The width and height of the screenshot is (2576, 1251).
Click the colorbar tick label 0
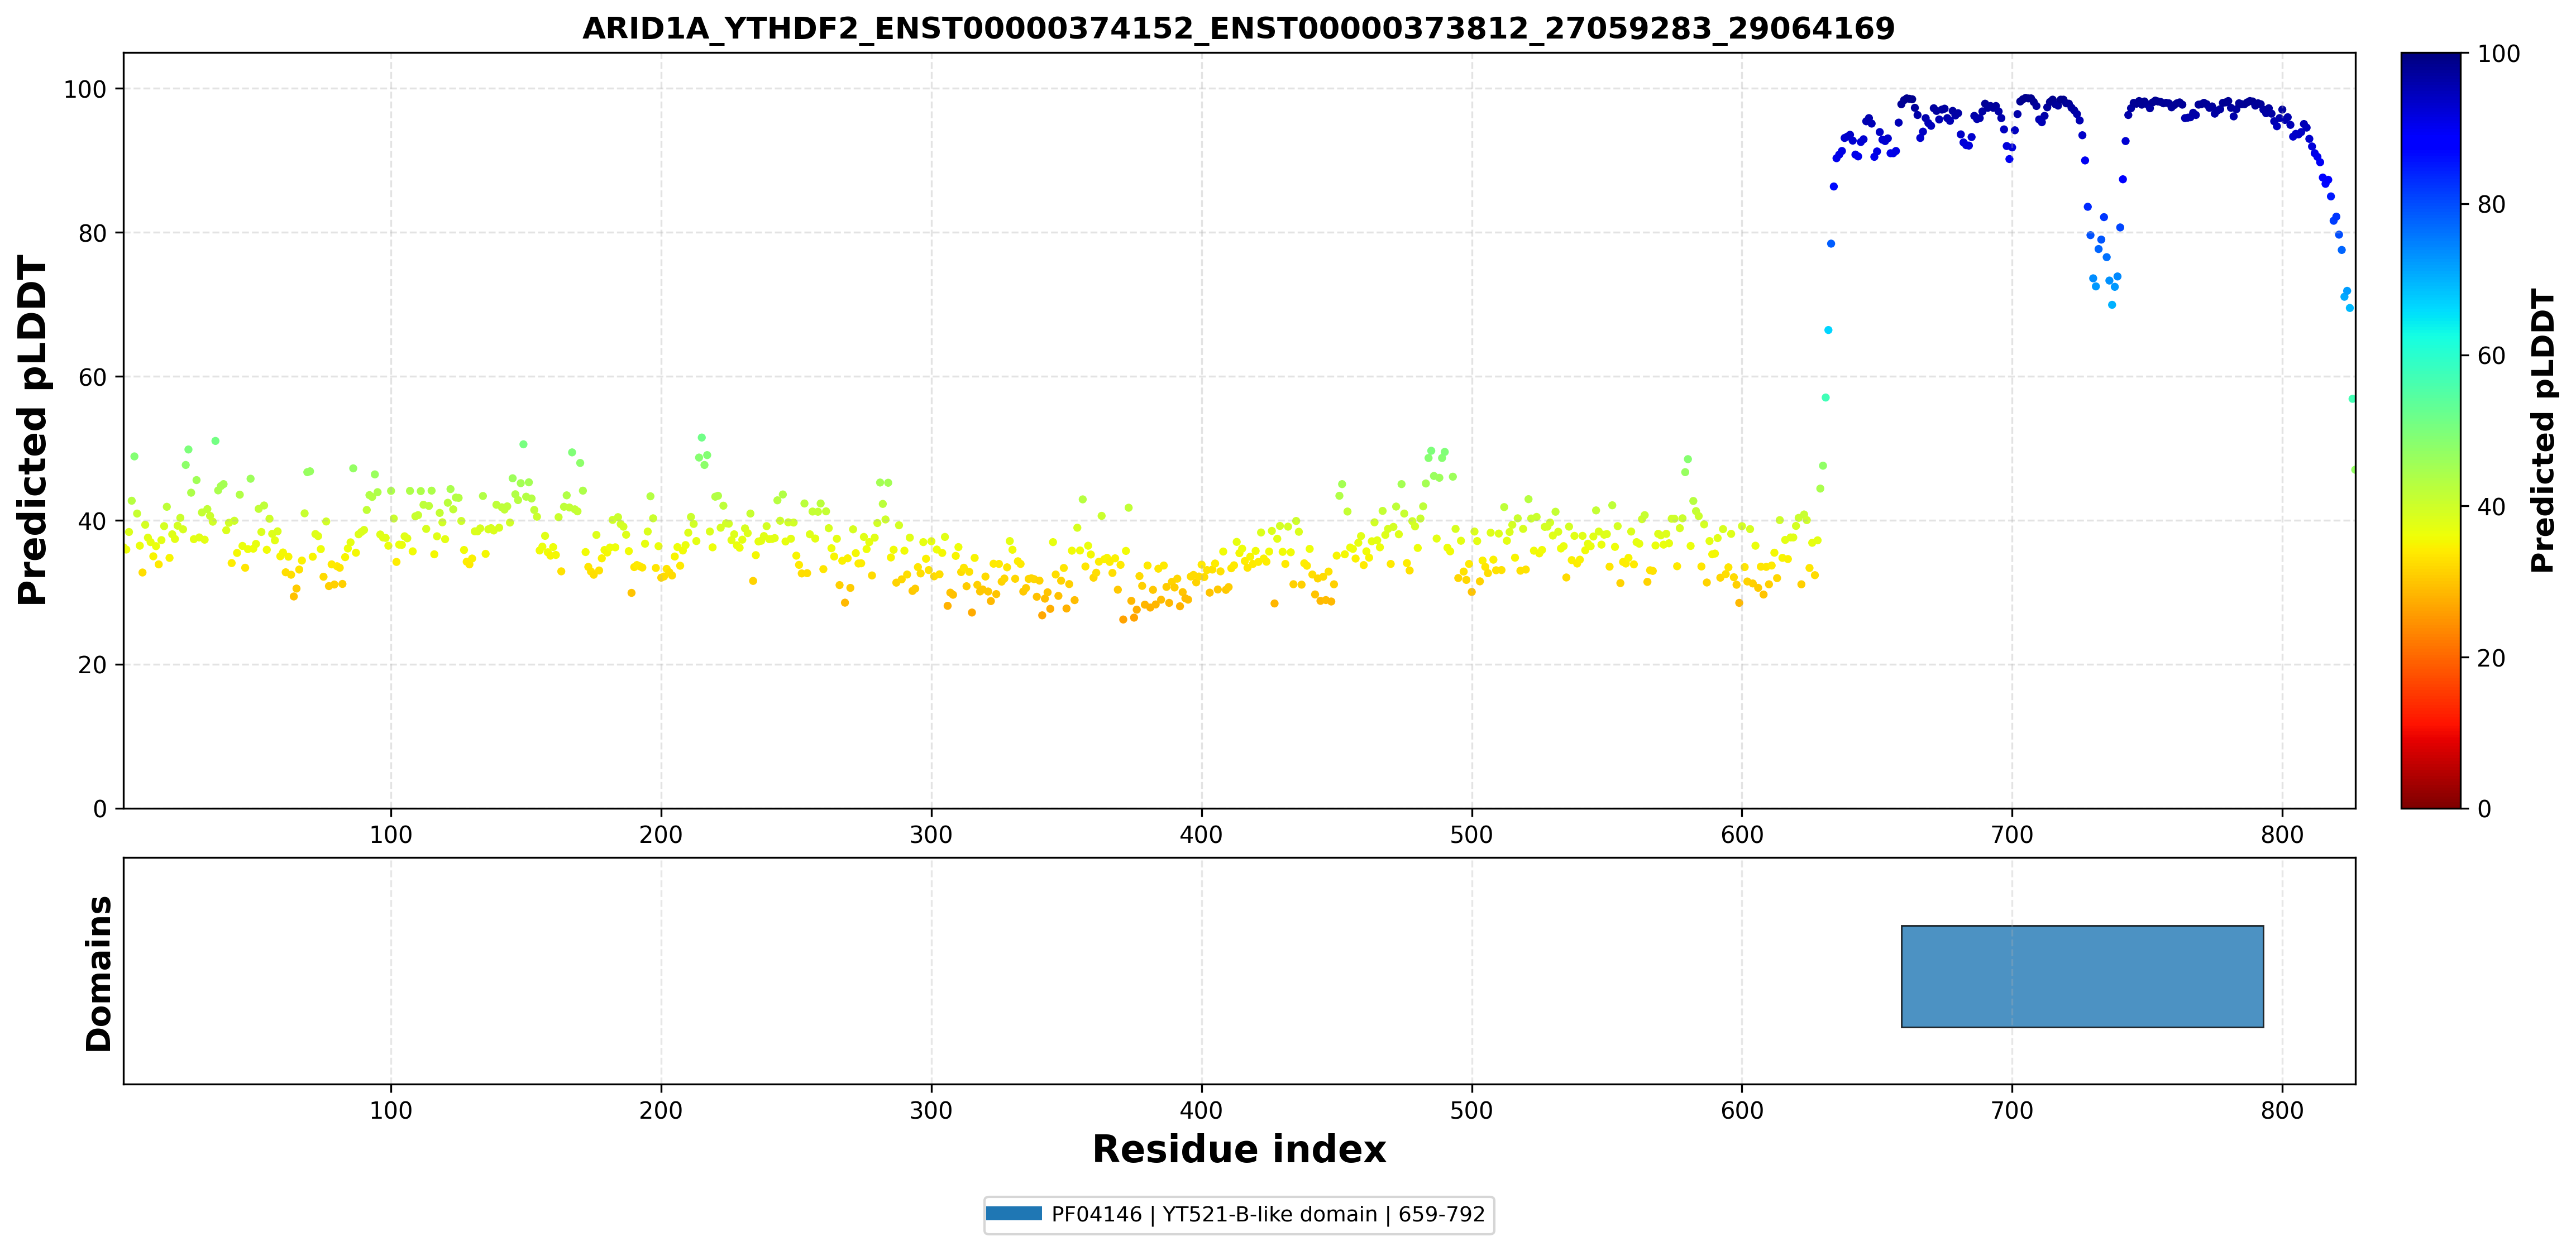tap(2484, 809)
